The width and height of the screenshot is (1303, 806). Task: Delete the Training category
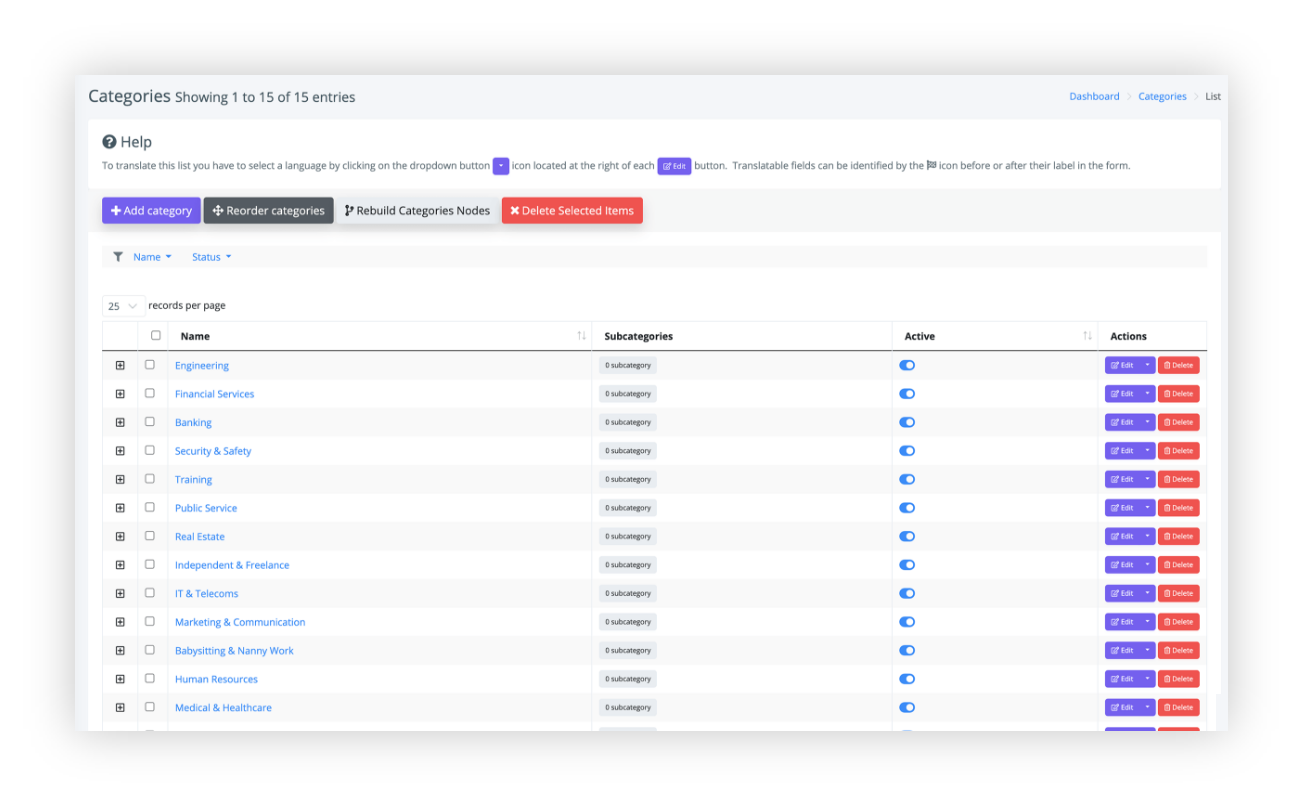(1178, 479)
